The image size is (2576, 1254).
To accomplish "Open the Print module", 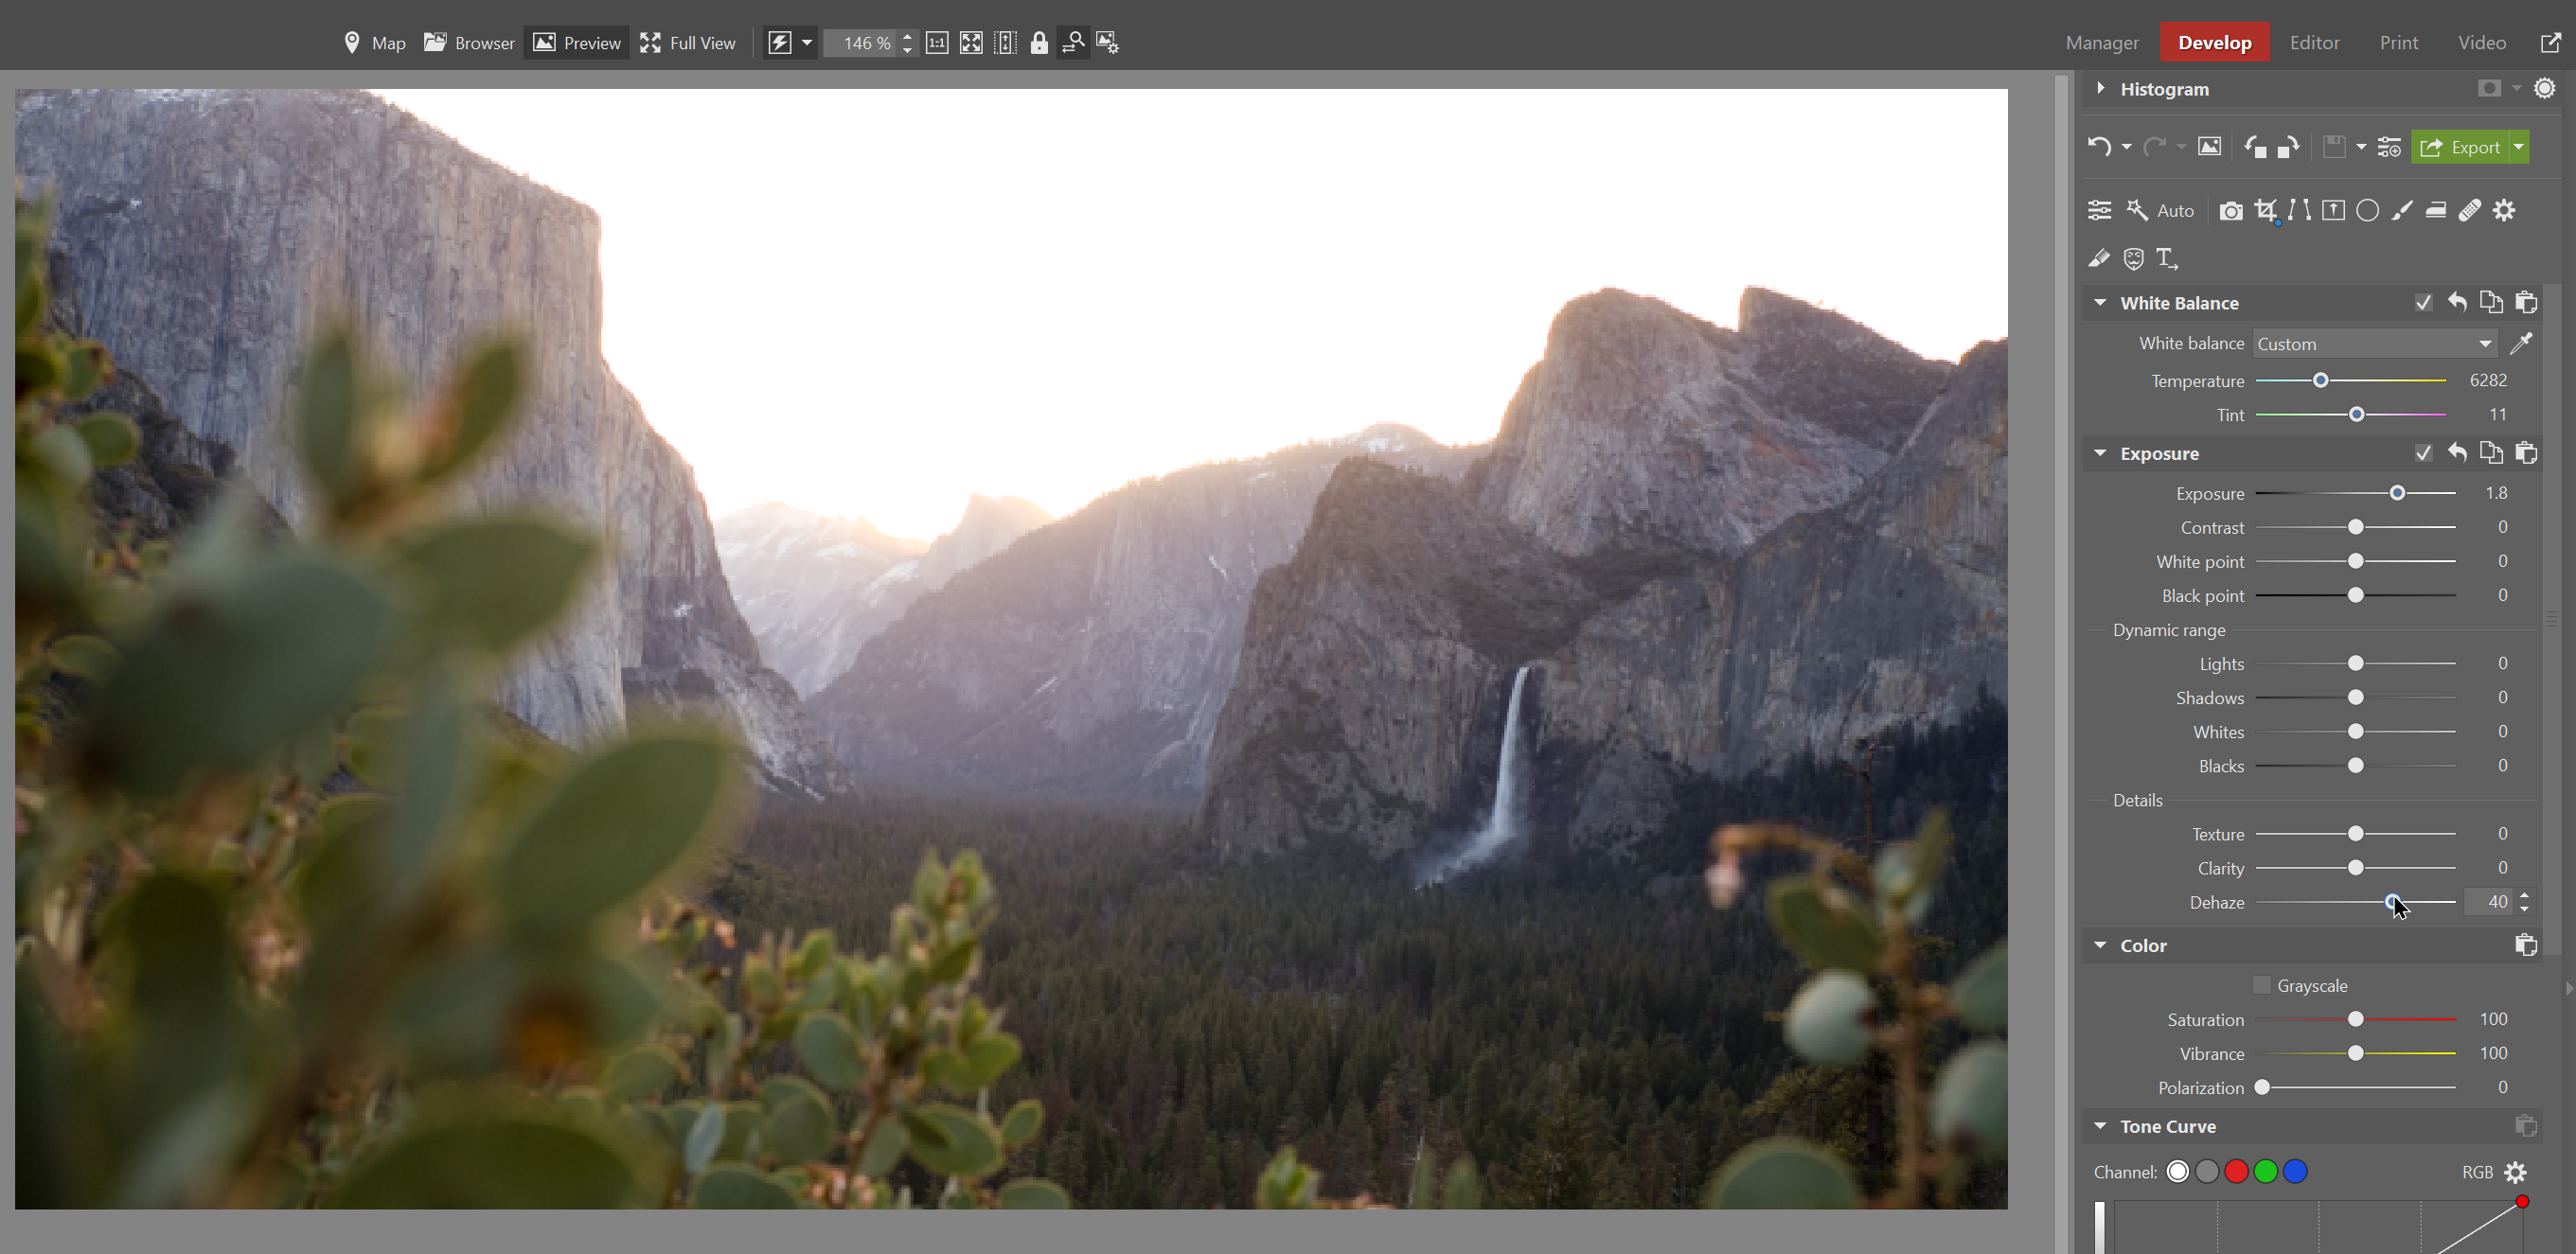I will [x=2398, y=42].
